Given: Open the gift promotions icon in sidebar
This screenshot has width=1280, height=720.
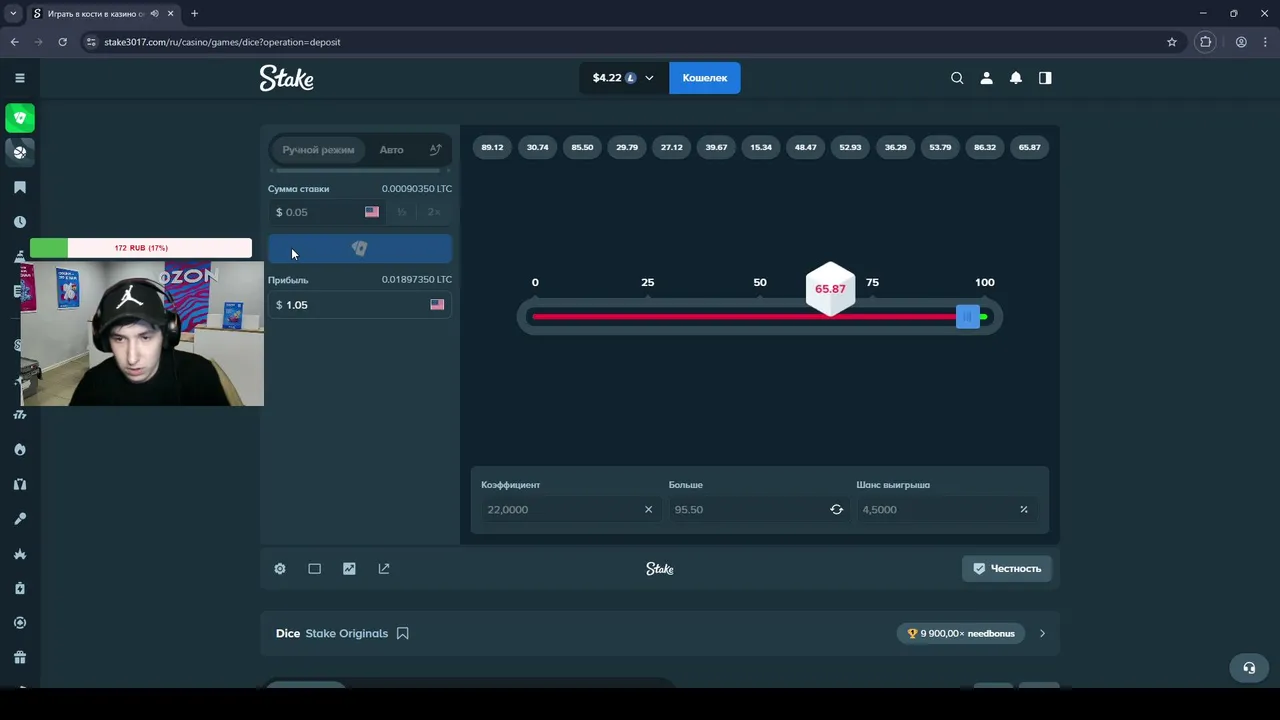Looking at the screenshot, I should pos(20,657).
